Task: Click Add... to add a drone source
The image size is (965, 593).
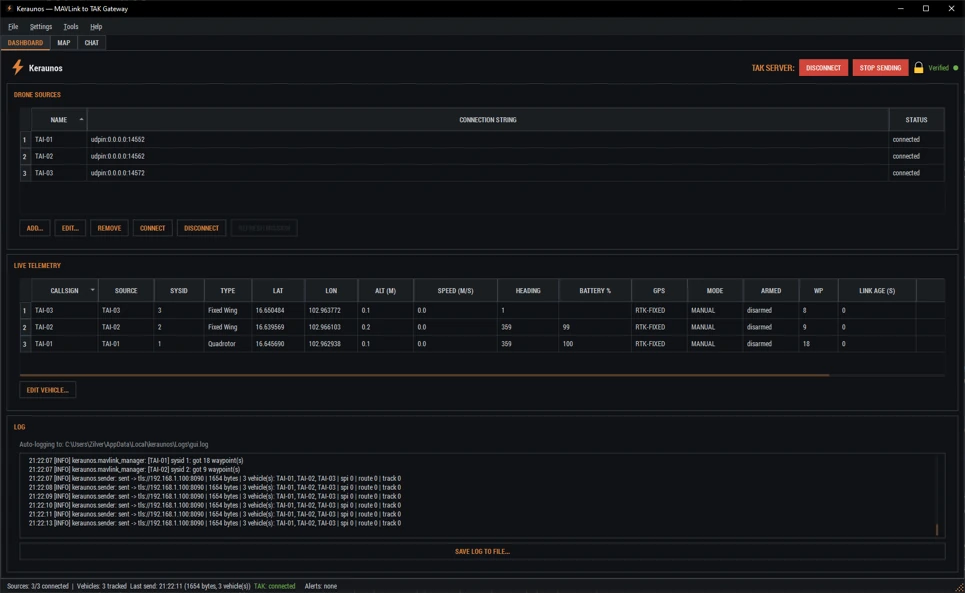Action: coord(34,228)
